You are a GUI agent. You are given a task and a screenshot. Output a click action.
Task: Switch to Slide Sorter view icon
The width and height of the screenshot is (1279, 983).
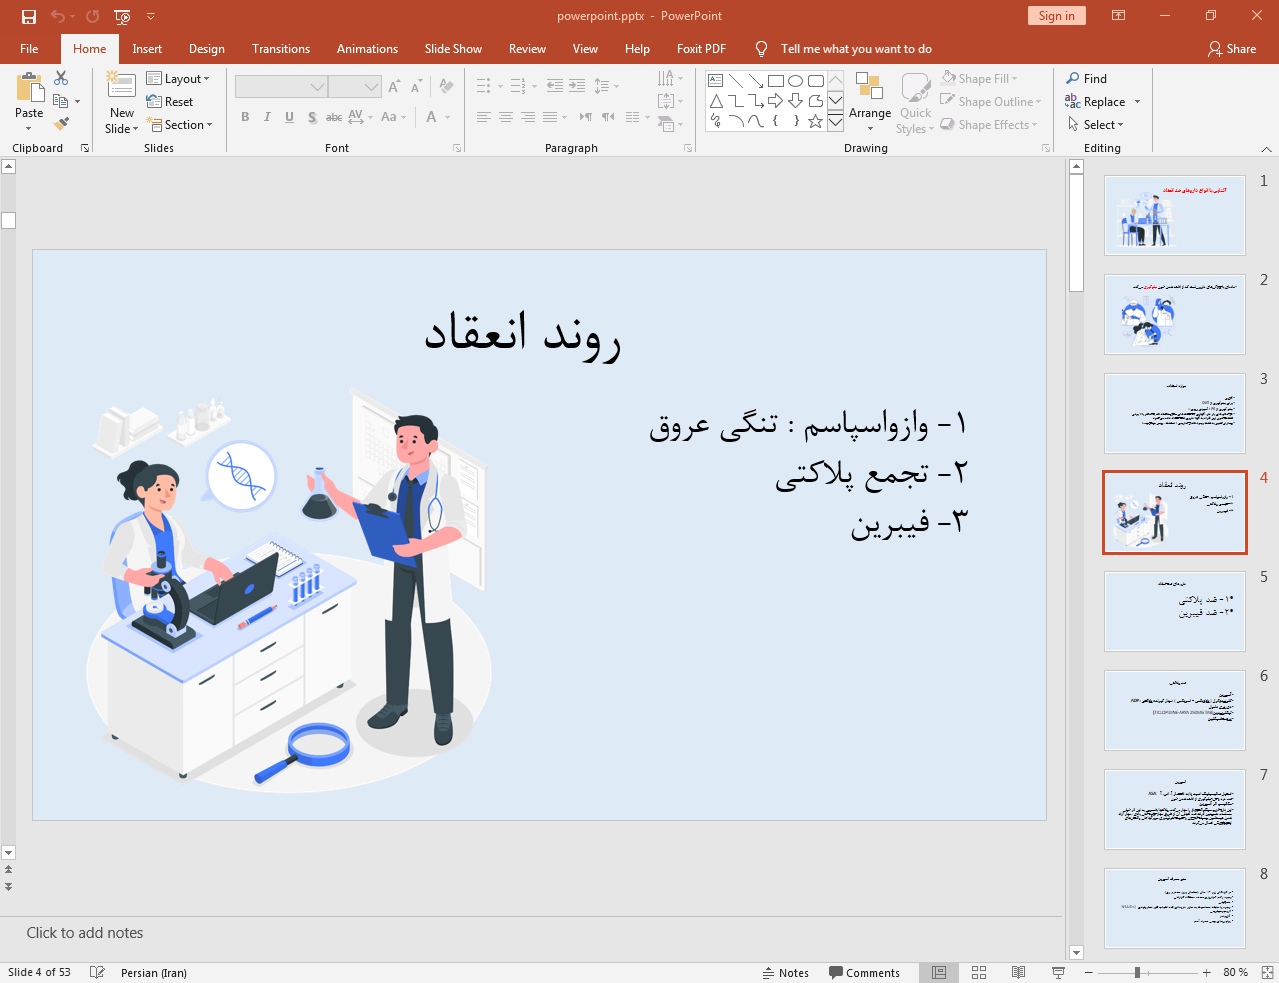979,972
